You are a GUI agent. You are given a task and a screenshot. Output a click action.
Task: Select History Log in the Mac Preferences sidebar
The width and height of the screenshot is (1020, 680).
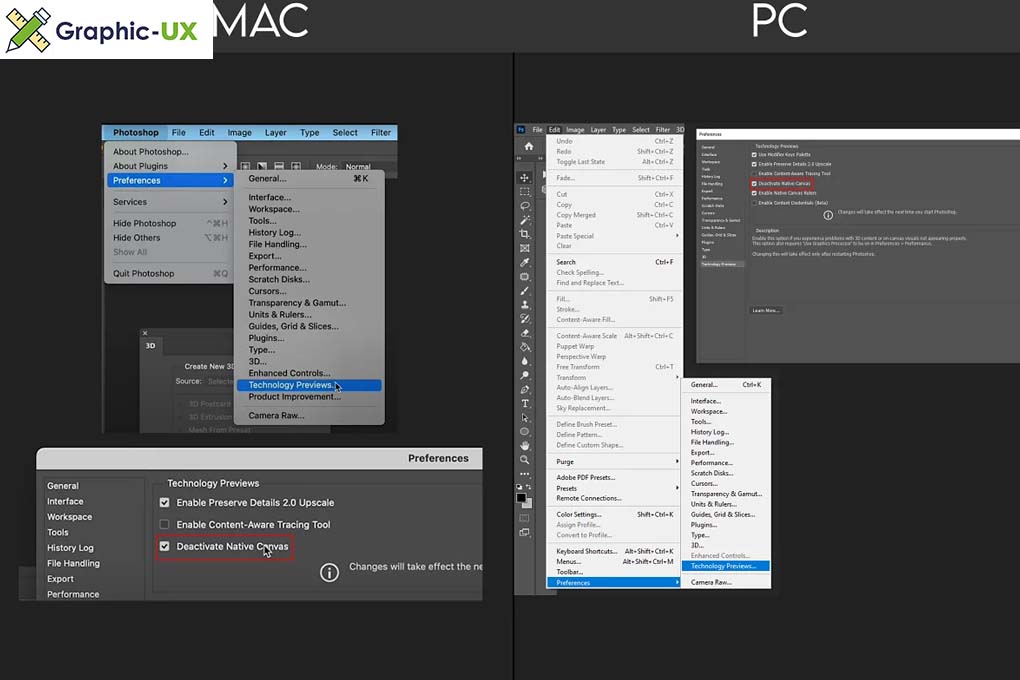click(x=70, y=548)
